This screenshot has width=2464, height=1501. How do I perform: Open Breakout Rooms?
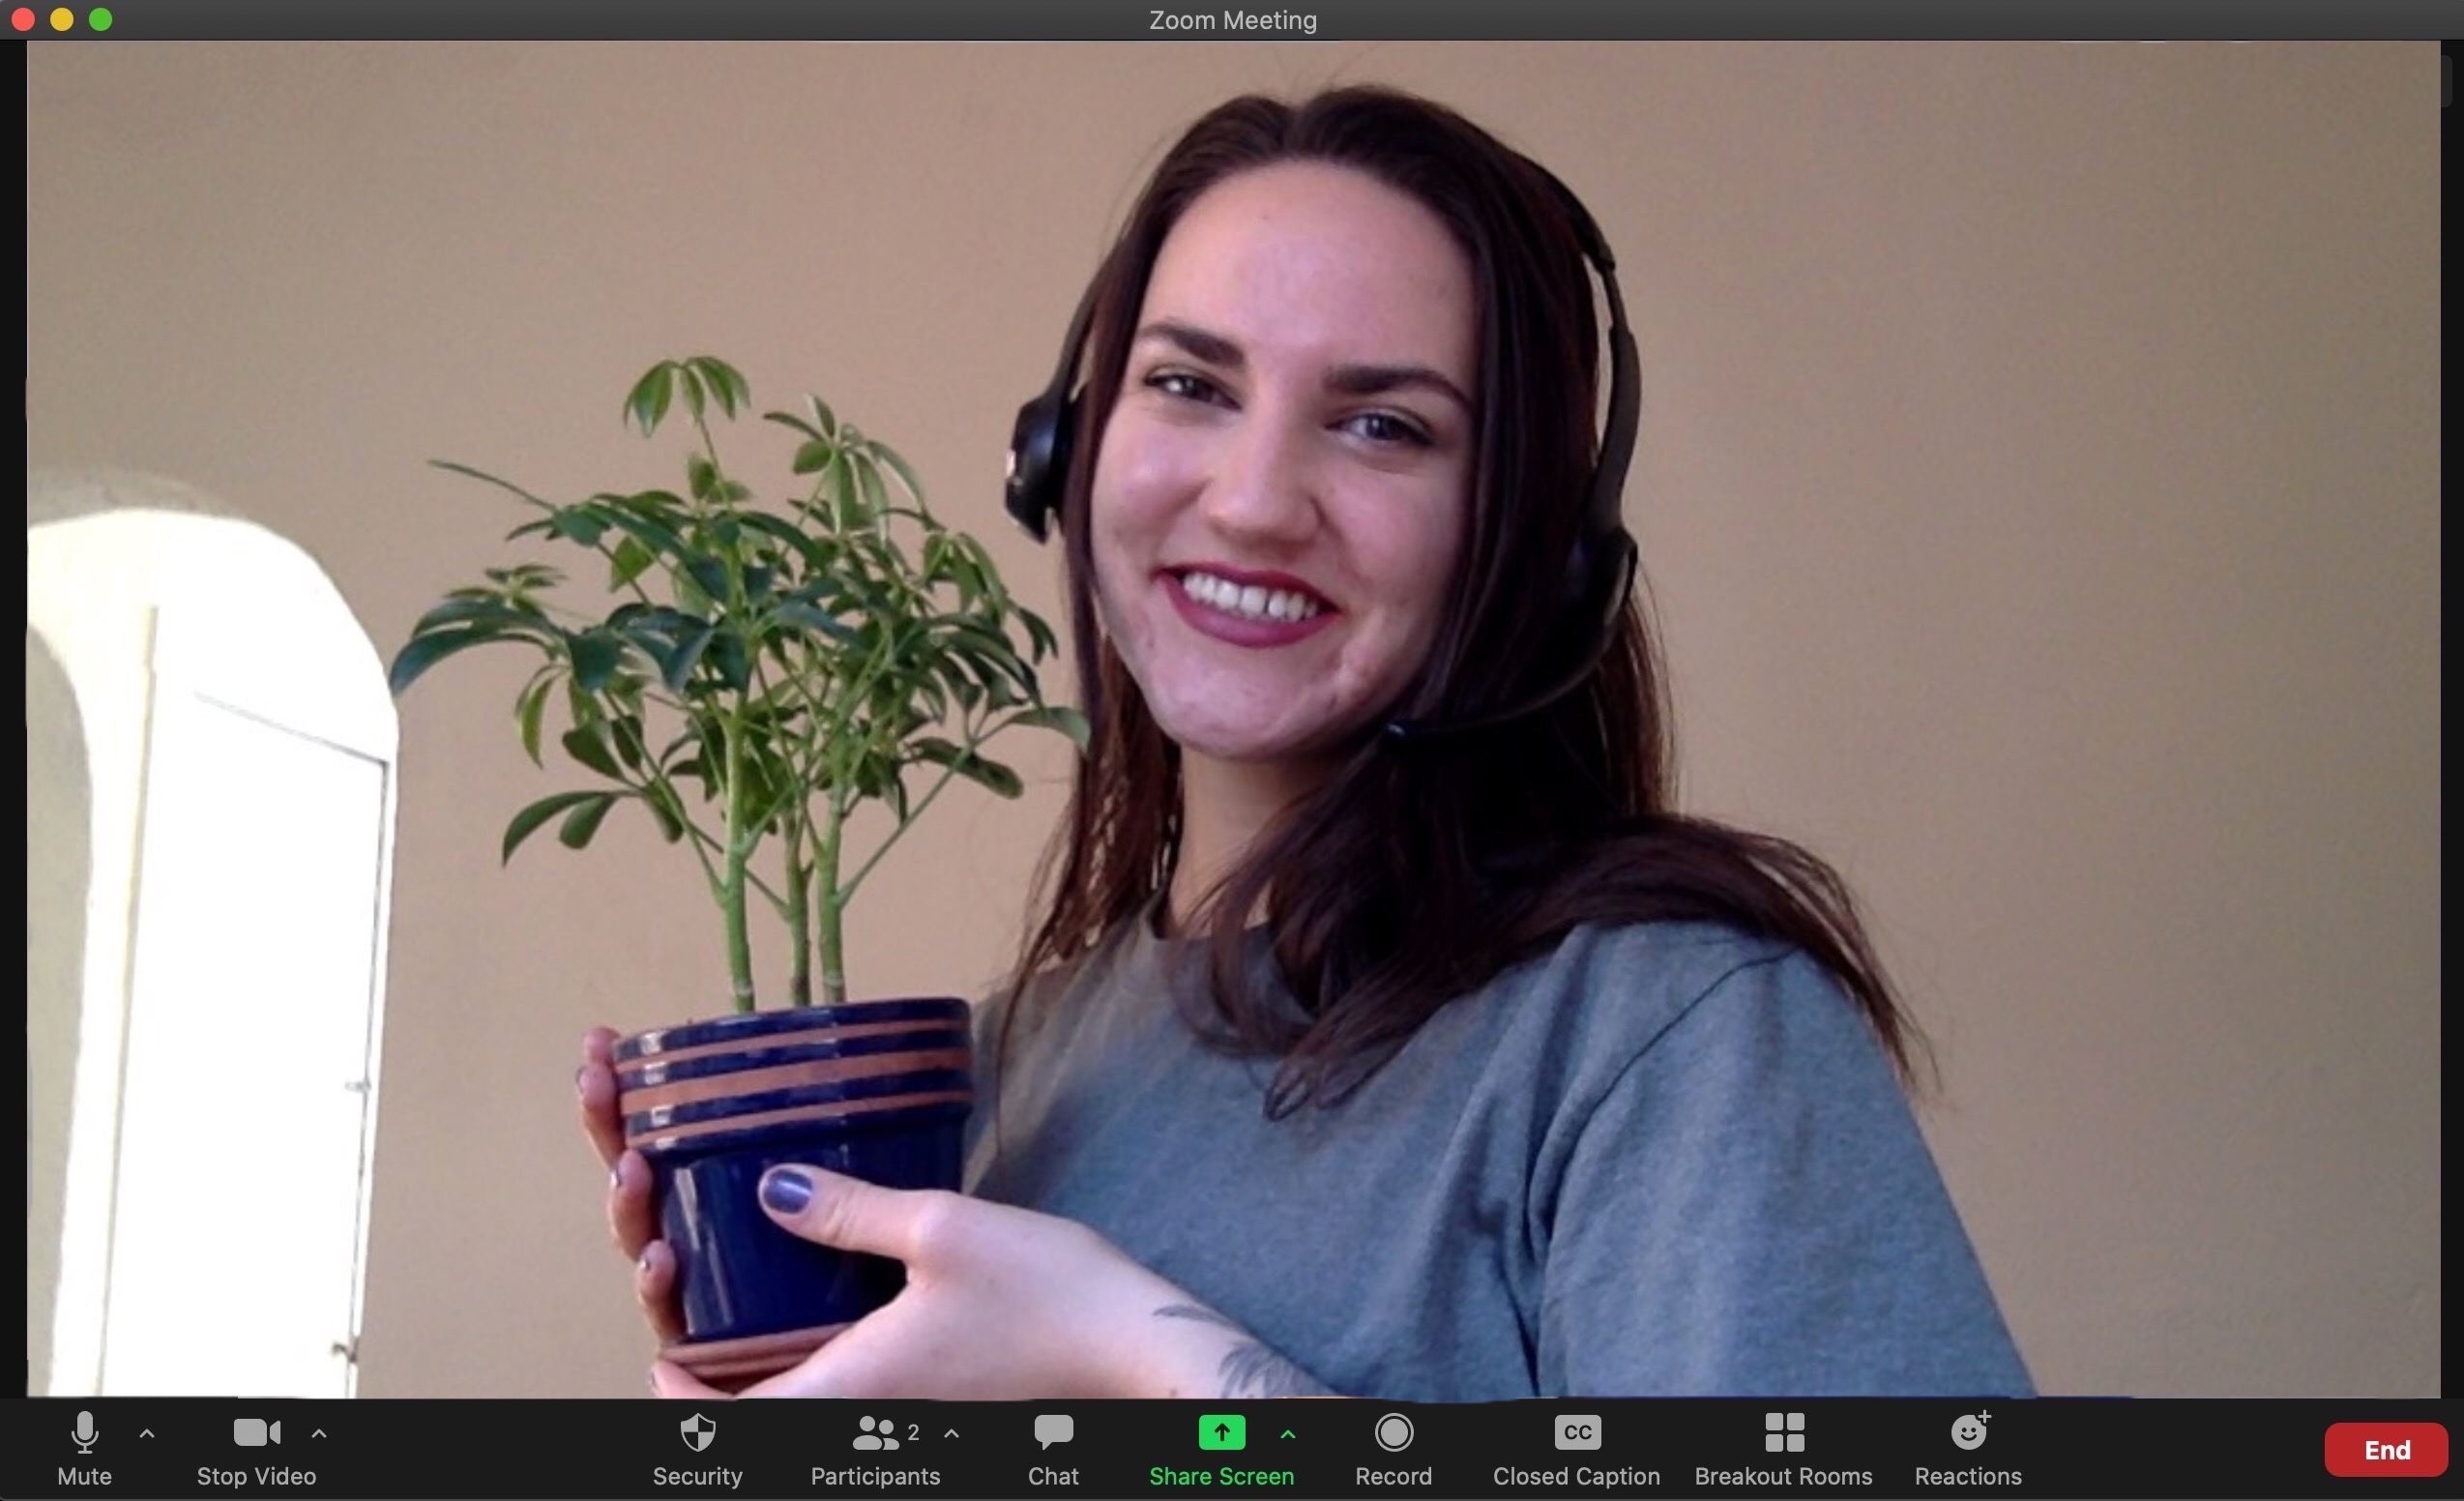(x=1783, y=1449)
